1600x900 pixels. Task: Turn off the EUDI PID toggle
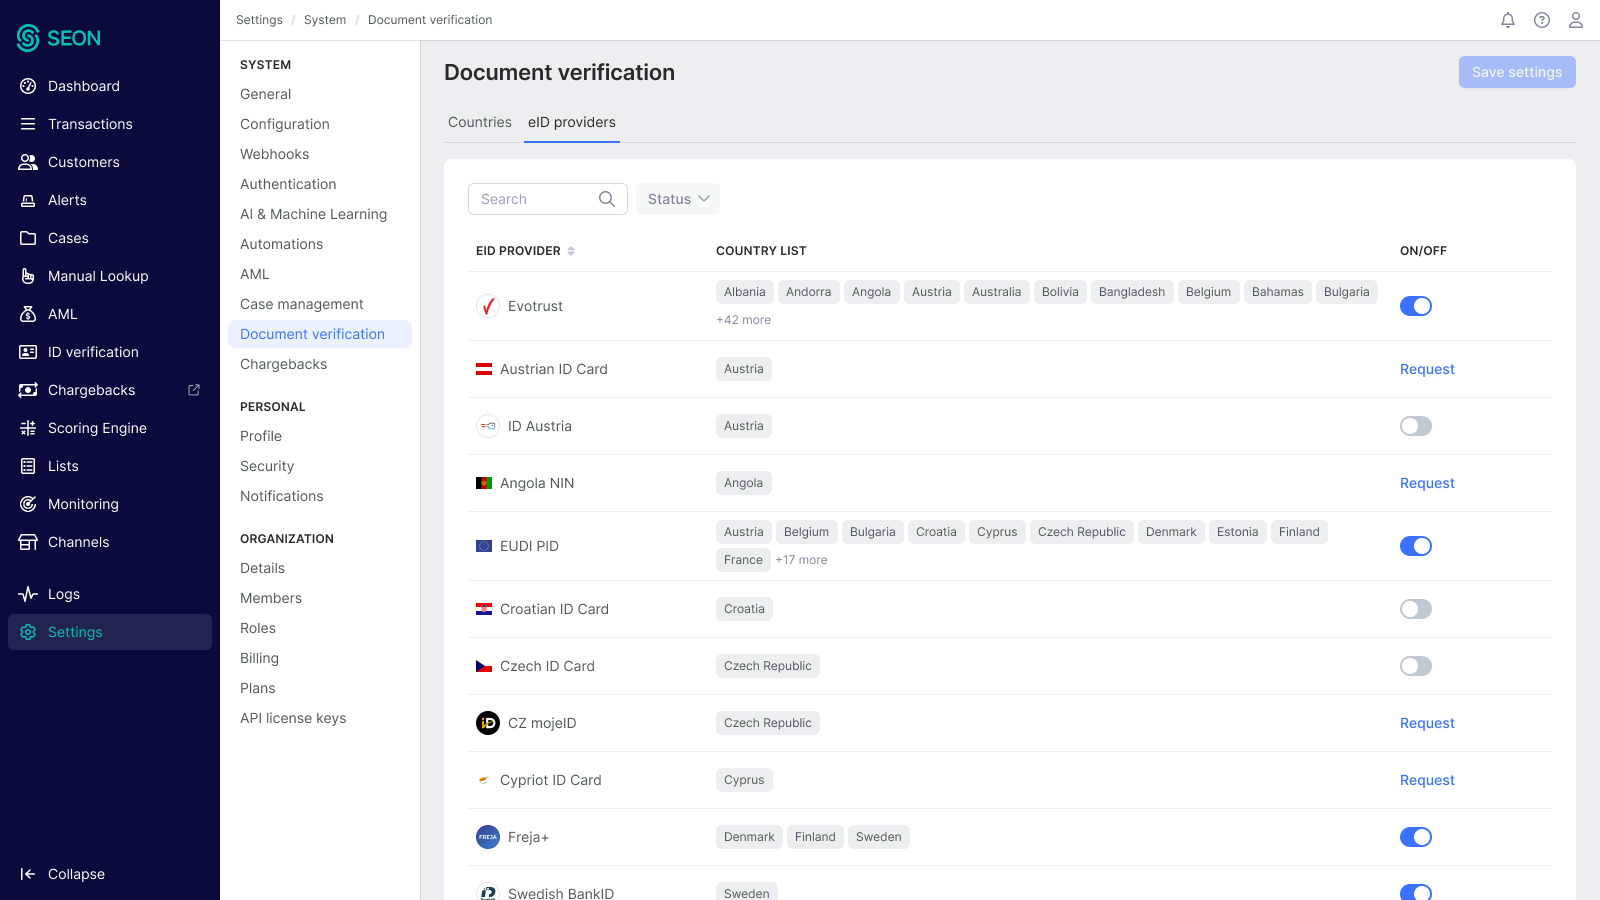[1416, 546]
